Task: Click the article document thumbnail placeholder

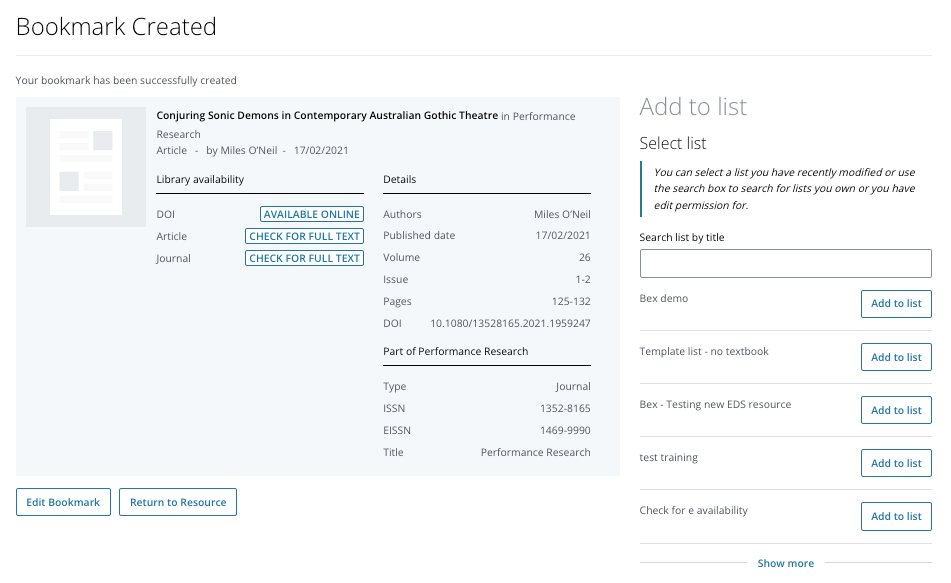Action: pyautogui.click(x=86, y=167)
